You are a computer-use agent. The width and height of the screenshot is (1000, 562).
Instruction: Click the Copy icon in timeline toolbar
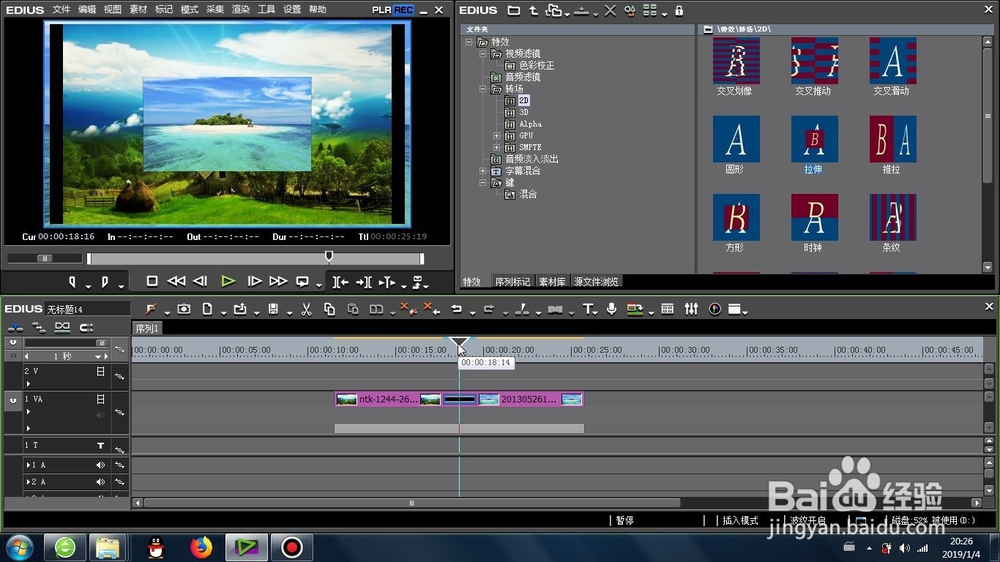click(x=329, y=309)
